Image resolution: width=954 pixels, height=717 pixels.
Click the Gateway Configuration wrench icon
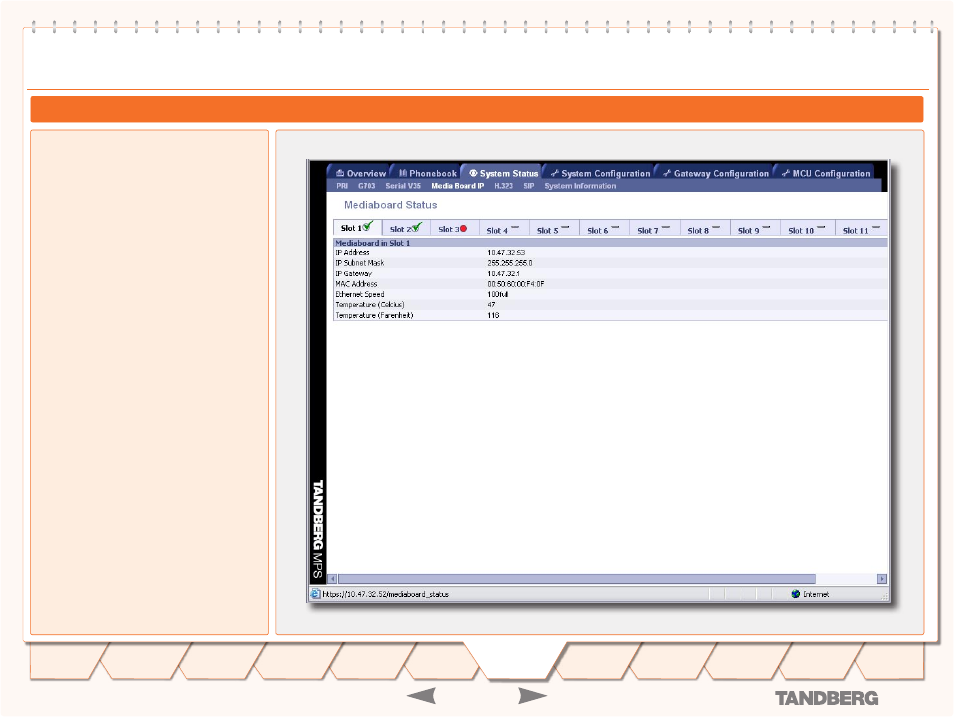(667, 173)
